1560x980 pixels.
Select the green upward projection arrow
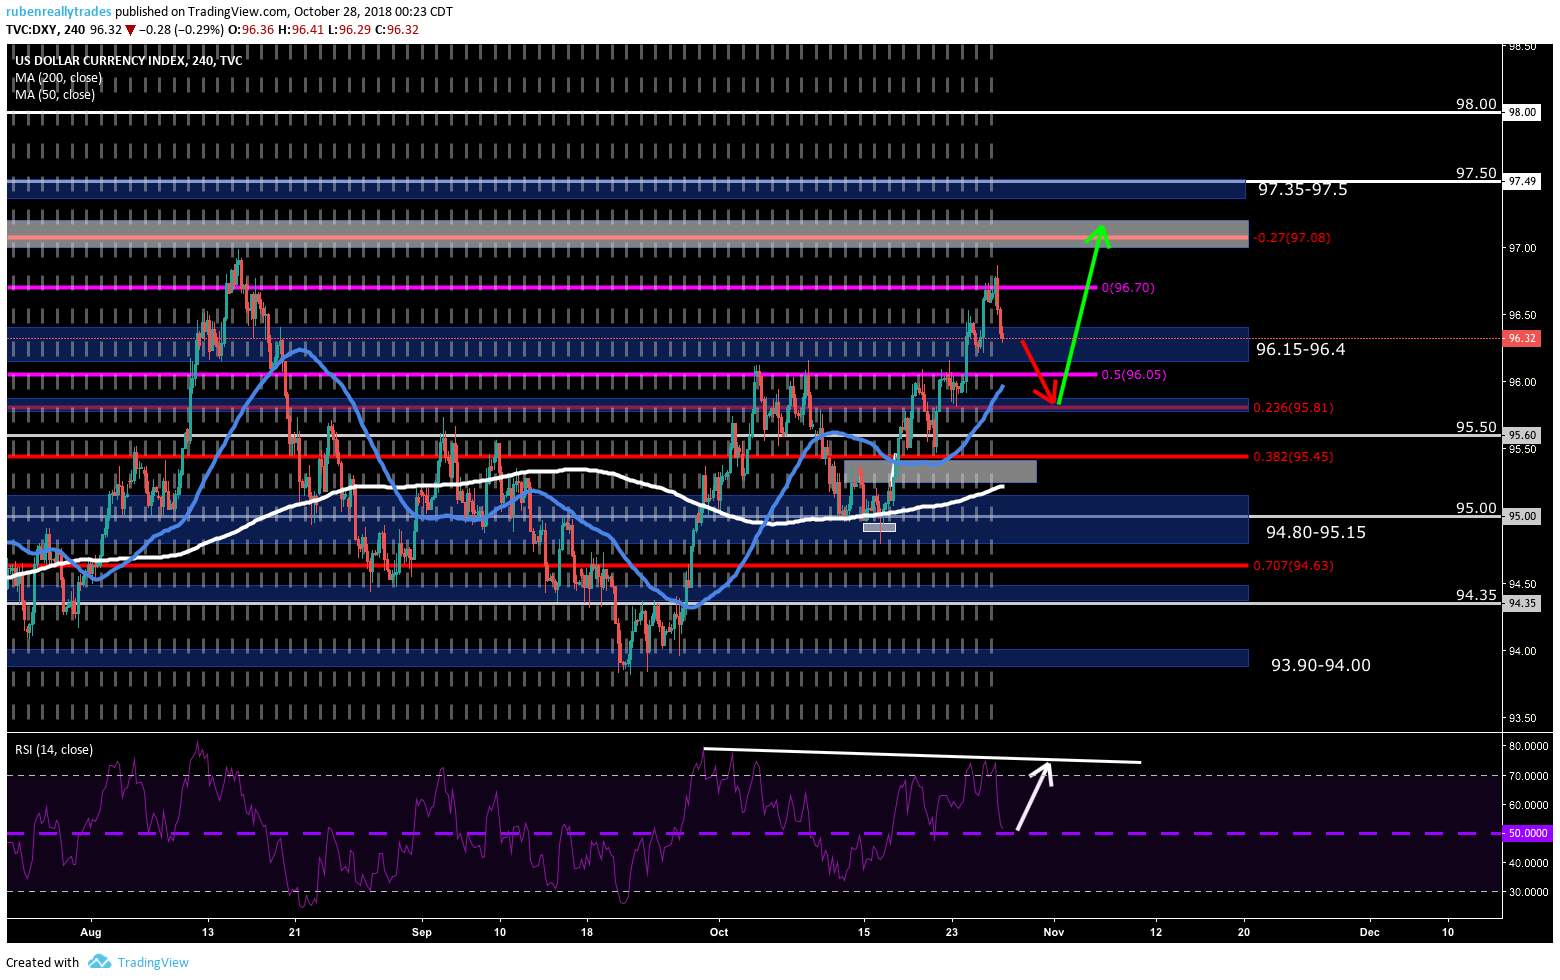pyautogui.click(x=1082, y=314)
